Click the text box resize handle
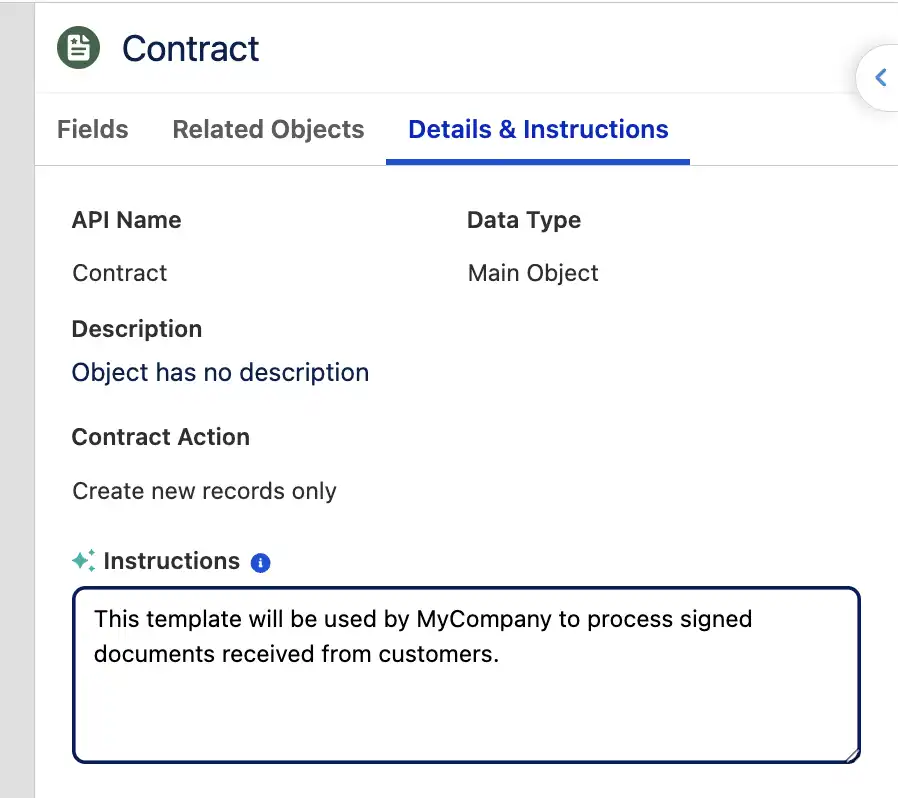This screenshot has height=798, width=898. [851, 756]
